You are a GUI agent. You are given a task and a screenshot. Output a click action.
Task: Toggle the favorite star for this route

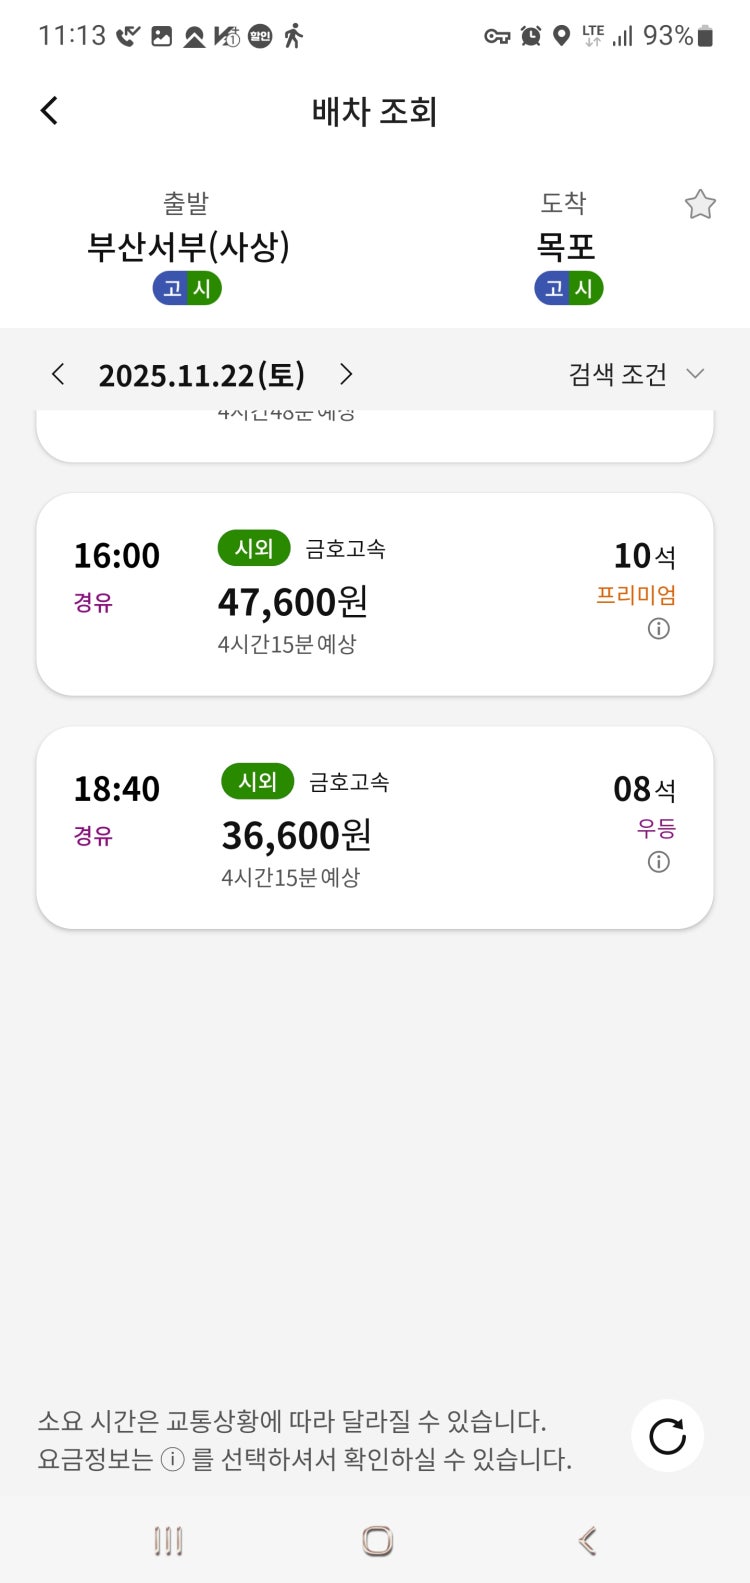pos(700,205)
